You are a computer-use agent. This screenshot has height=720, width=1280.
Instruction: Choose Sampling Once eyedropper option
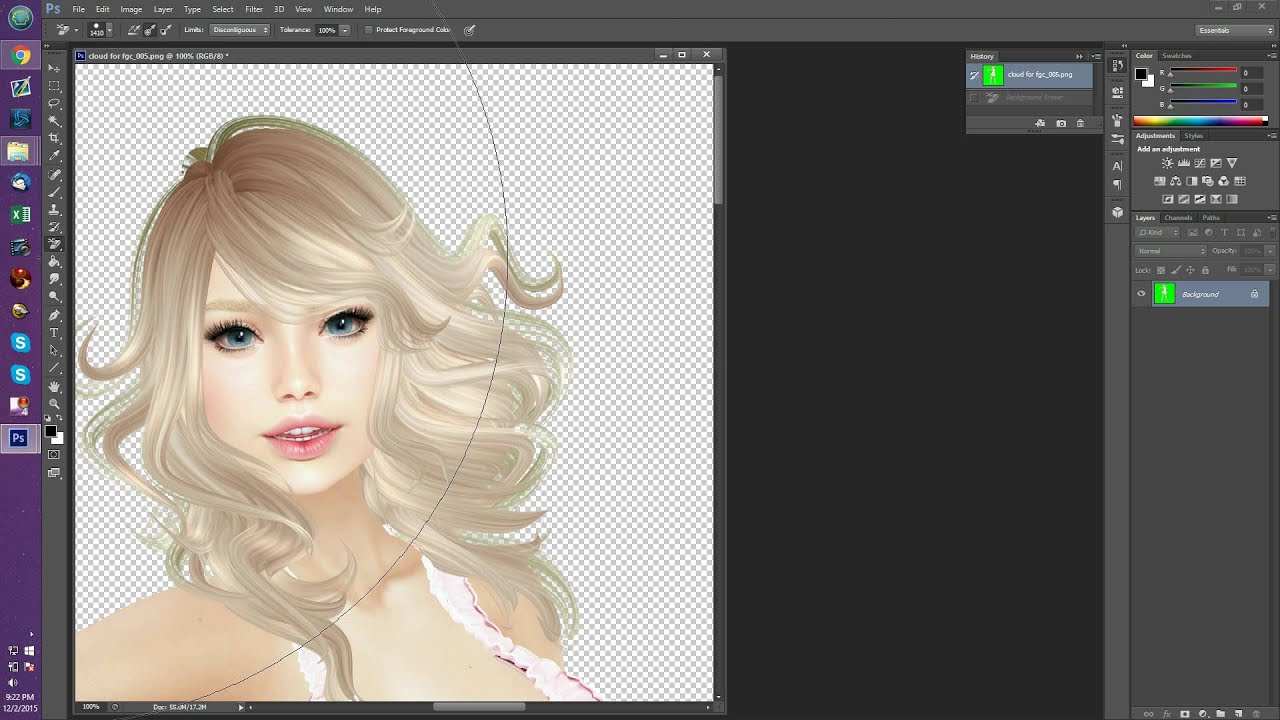(149, 30)
